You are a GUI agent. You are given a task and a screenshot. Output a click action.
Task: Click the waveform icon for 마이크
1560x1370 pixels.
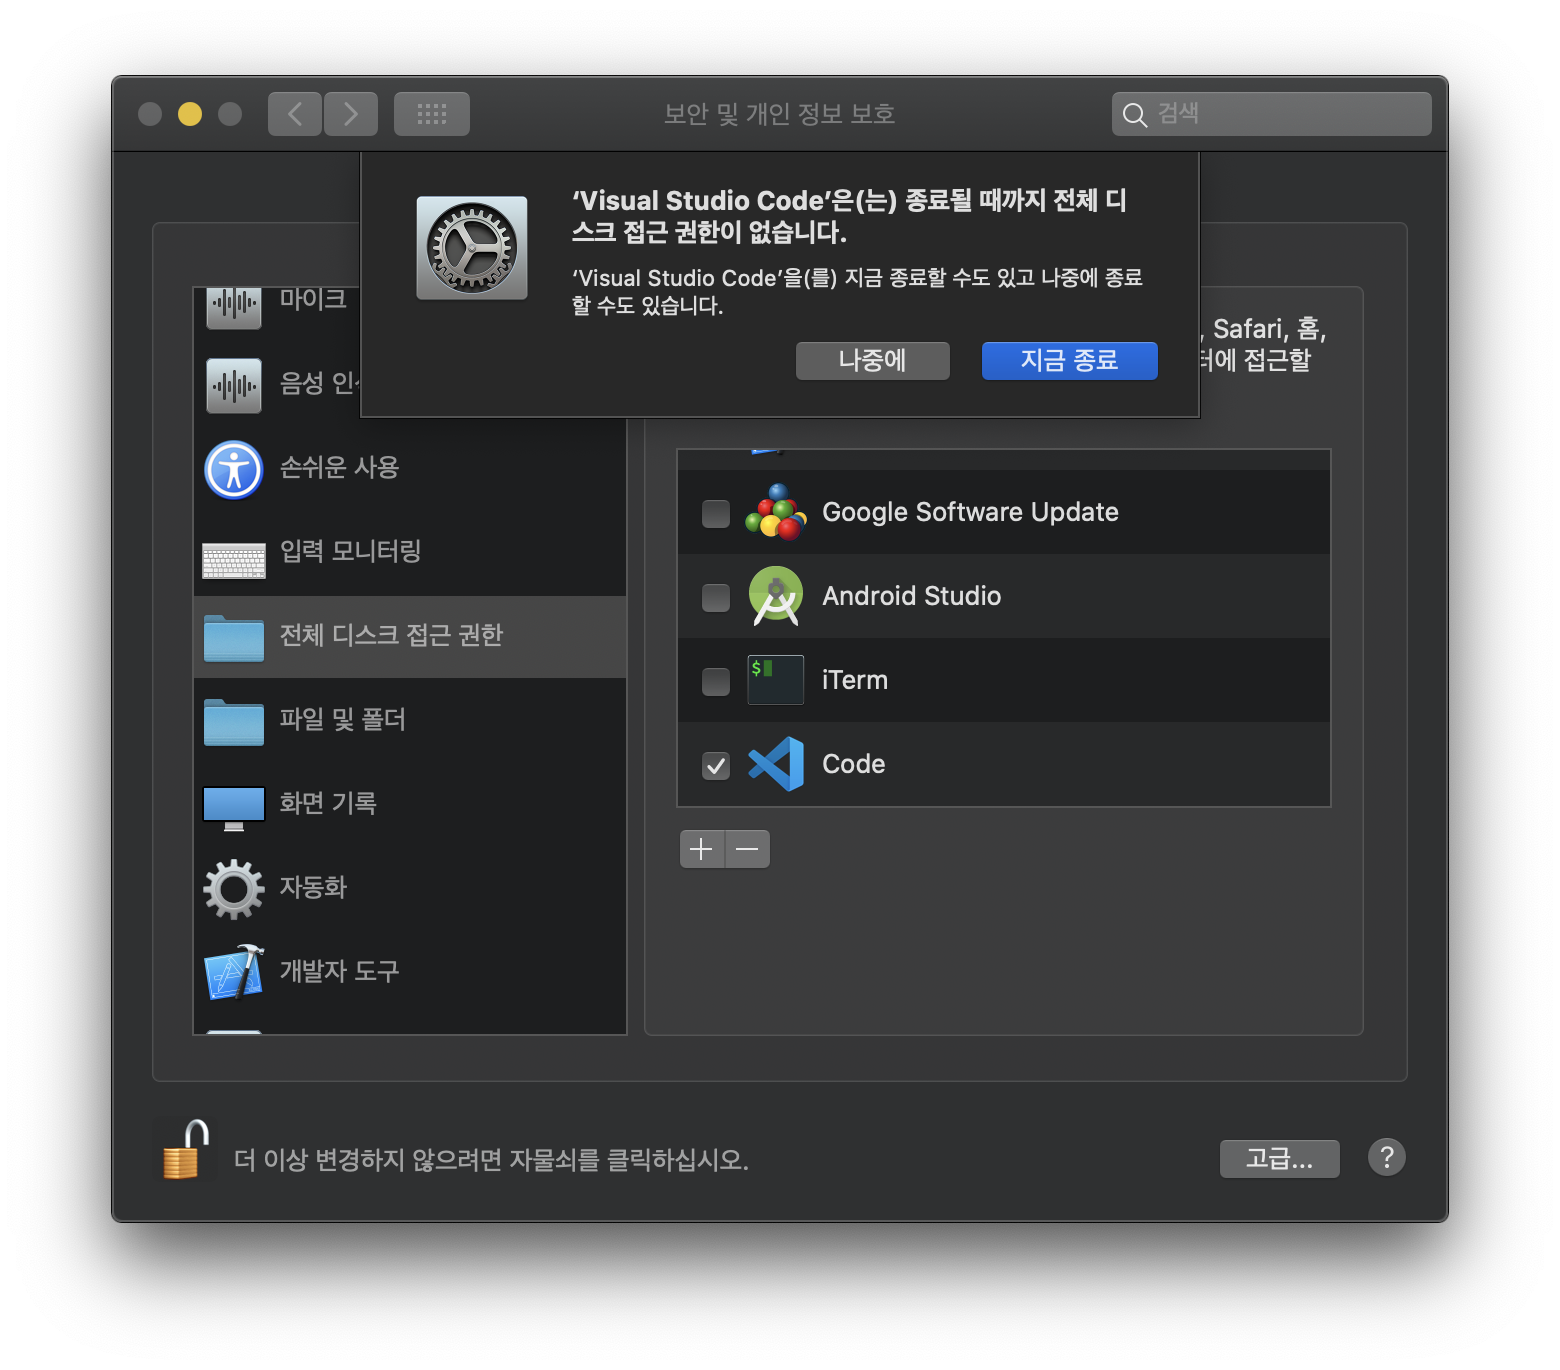234,308
